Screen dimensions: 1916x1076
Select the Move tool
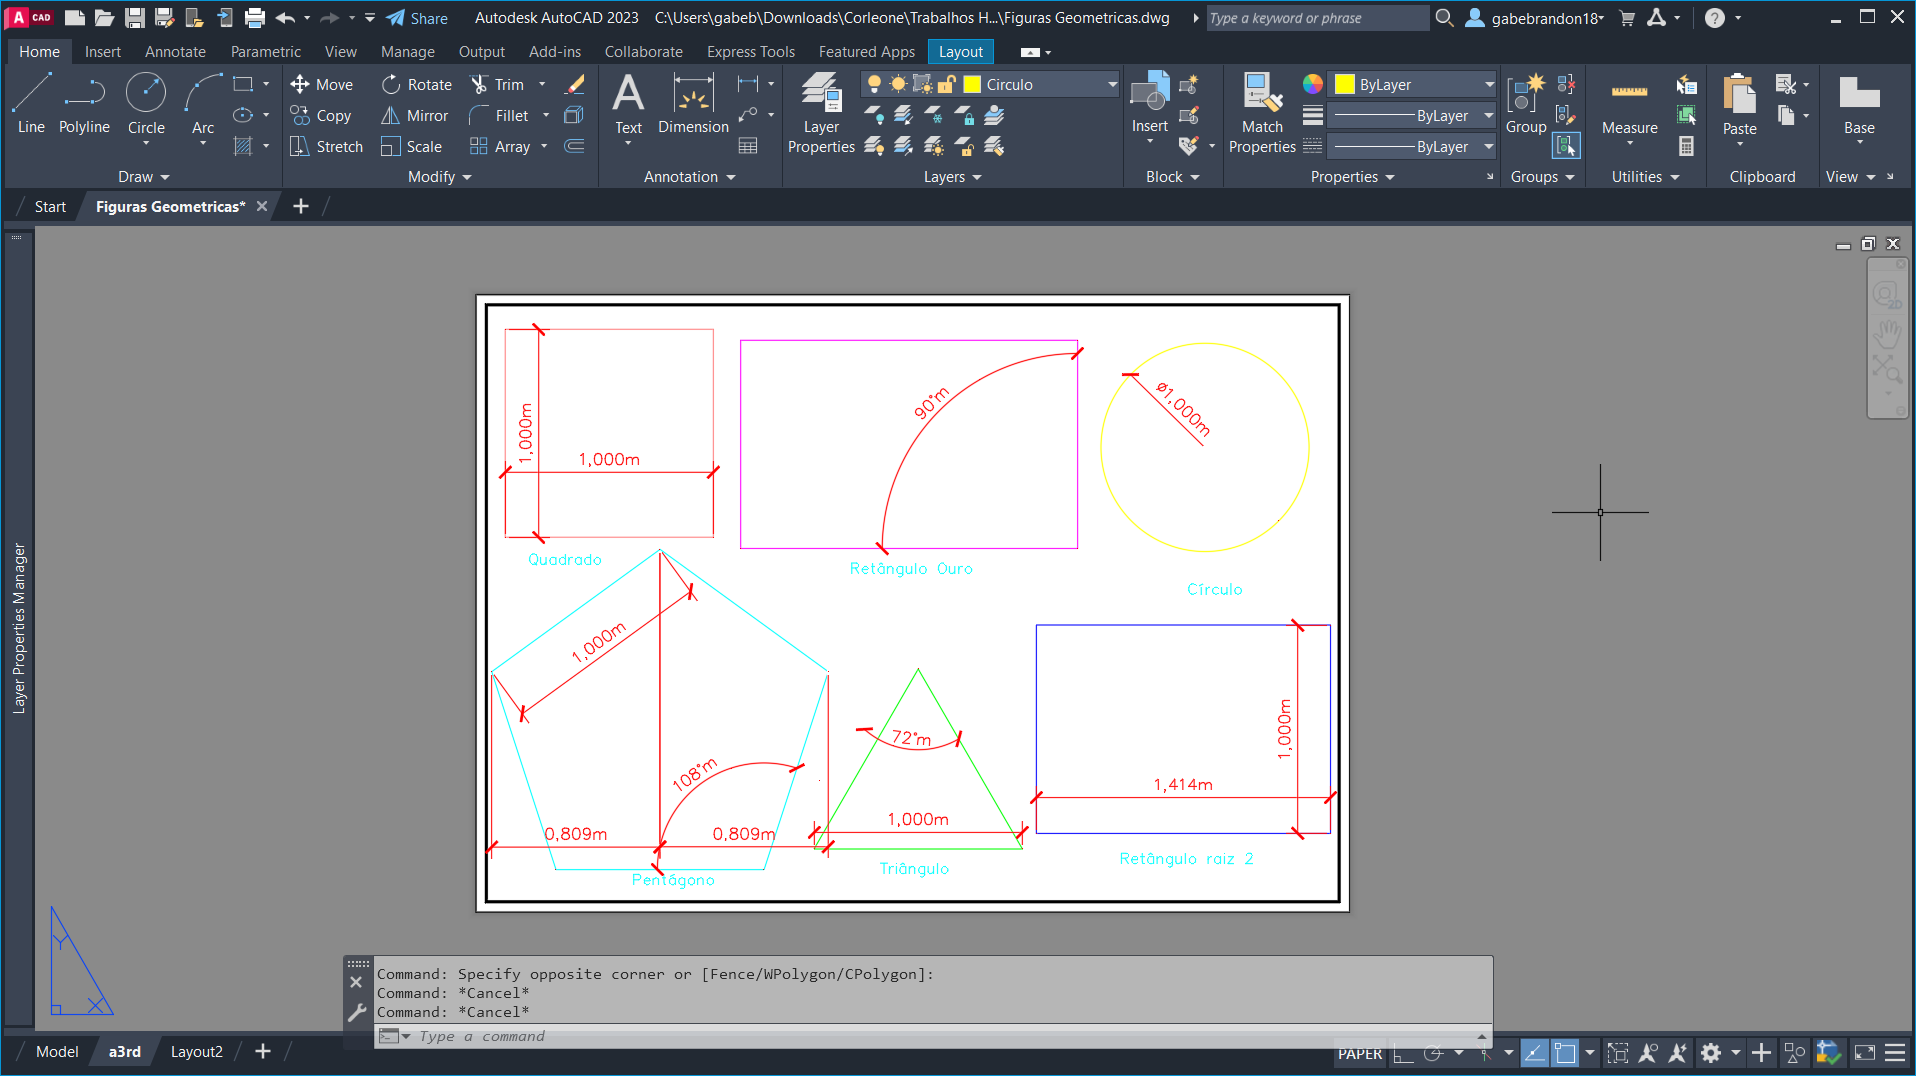pyautogui.click(x=322, y=84)
